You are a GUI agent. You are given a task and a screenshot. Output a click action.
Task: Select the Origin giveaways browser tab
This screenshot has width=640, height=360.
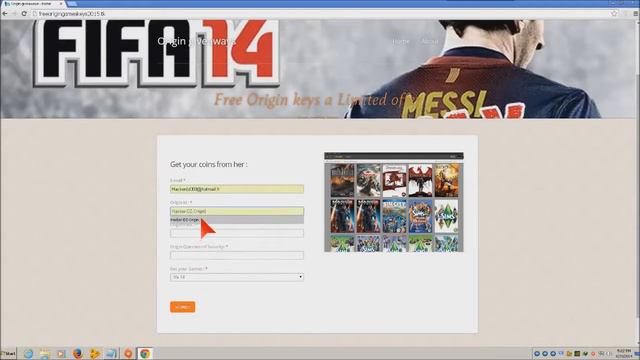click(33, 4)
